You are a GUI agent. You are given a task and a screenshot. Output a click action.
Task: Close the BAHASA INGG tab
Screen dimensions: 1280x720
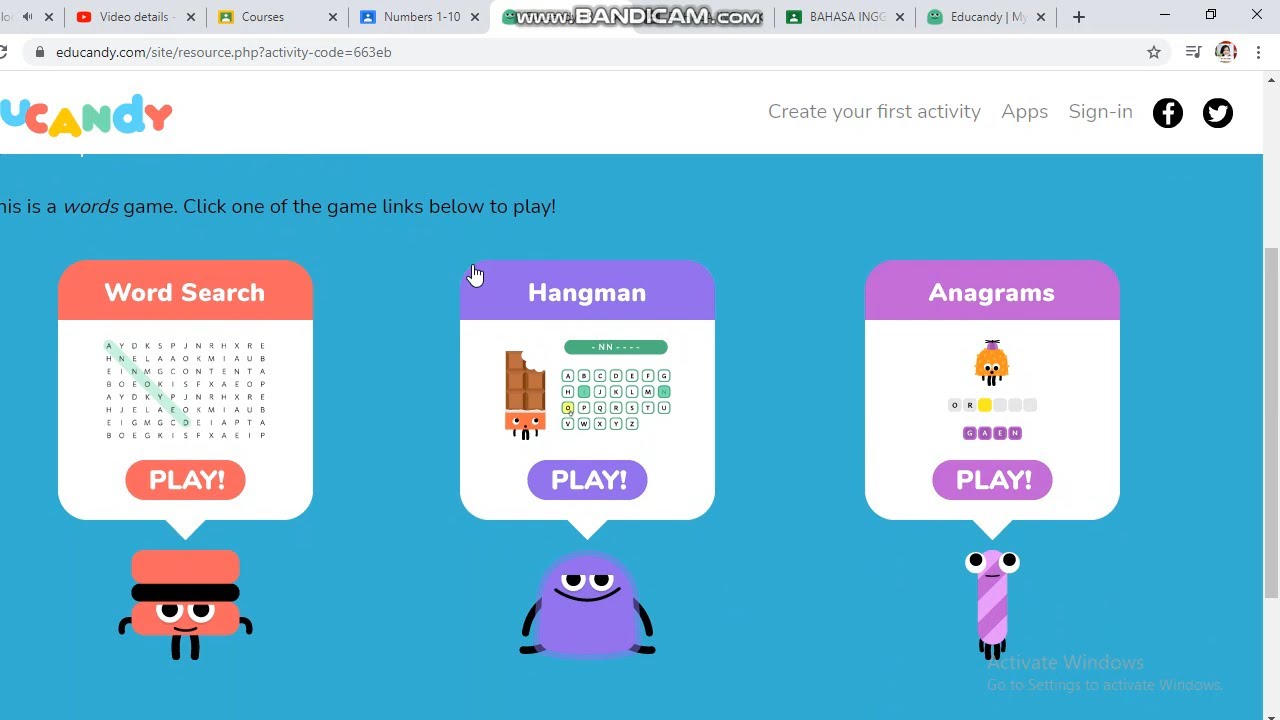click(899, 17)
